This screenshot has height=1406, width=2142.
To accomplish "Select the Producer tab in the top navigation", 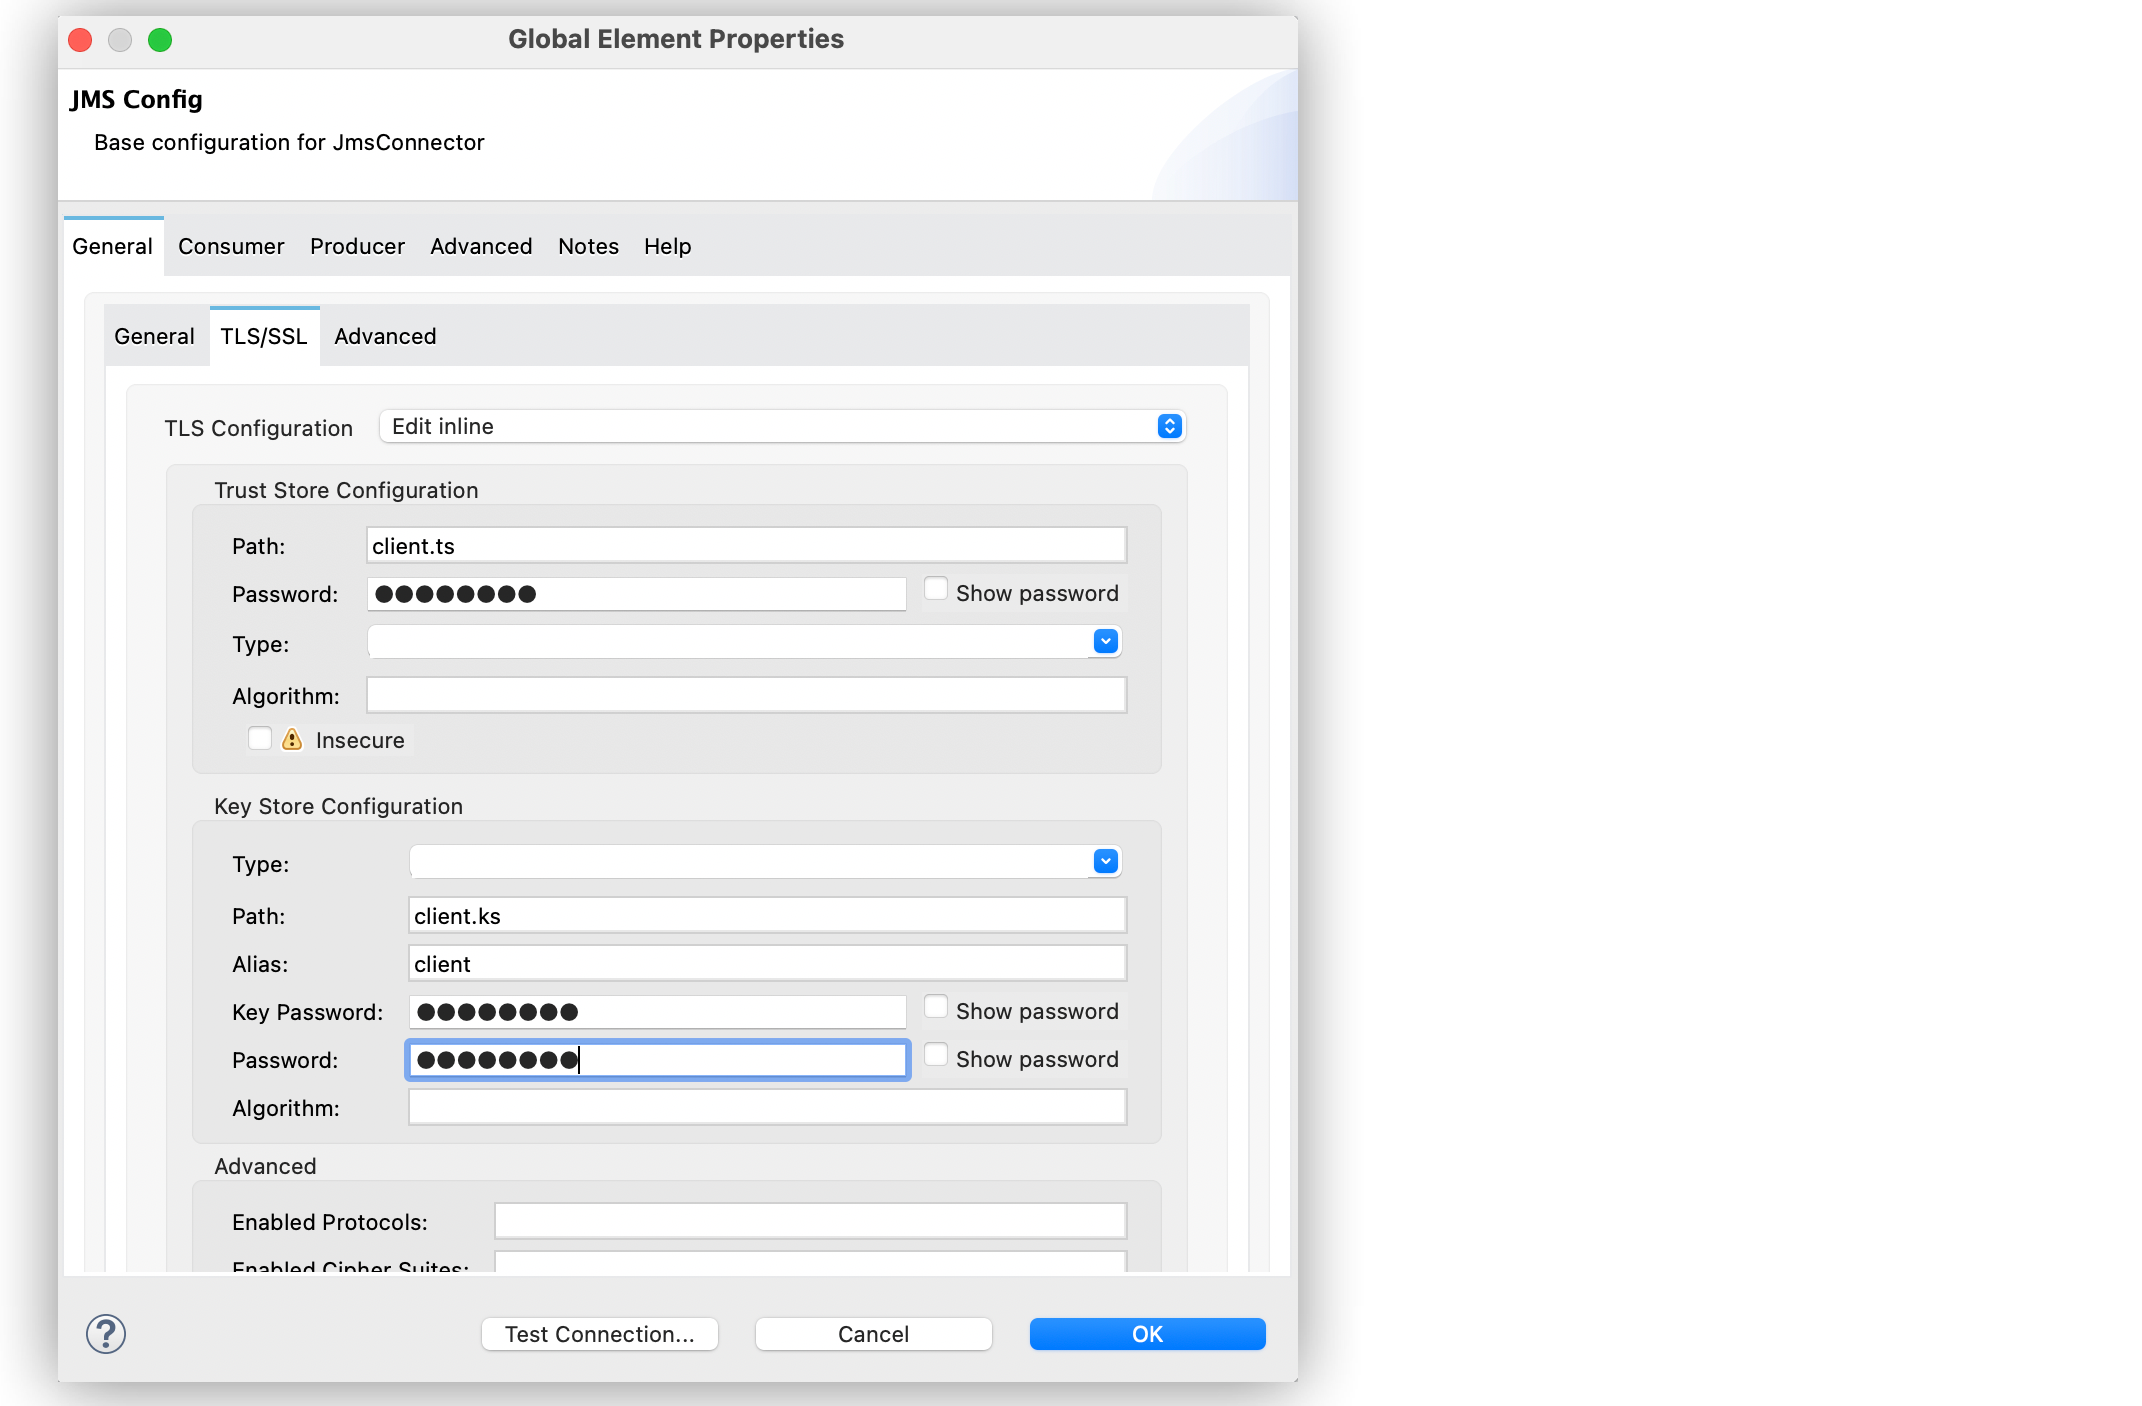I will pos(356,246).
